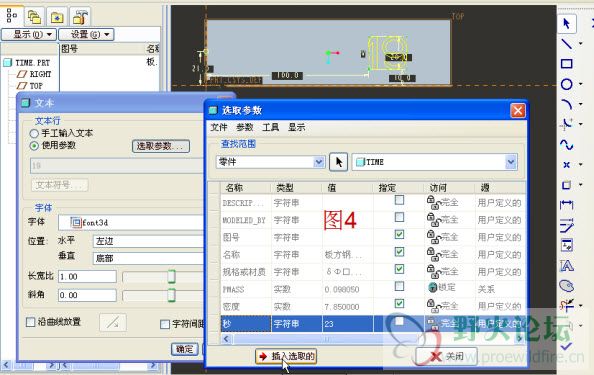Screen dimensions: 594x375
Task: Open the folder favorites tab icon
Action: (x=57, y=16)
